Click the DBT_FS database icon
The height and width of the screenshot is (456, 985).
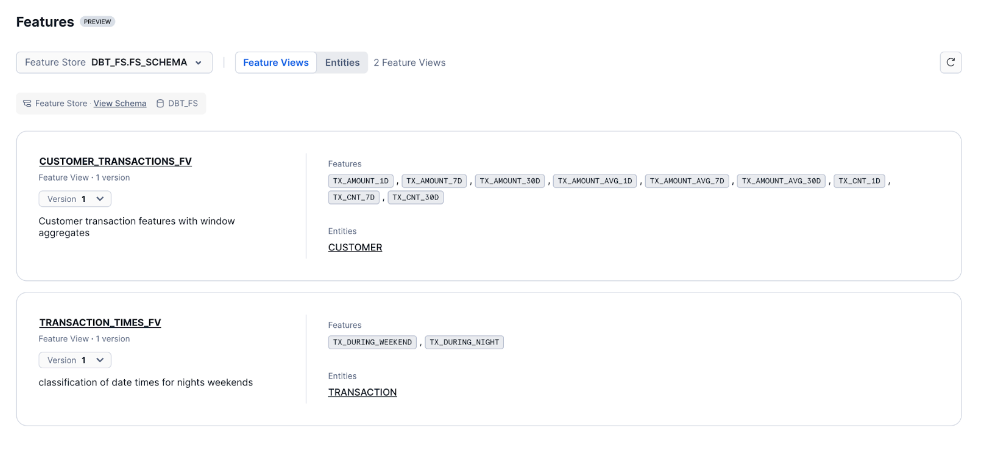point(160,104)
